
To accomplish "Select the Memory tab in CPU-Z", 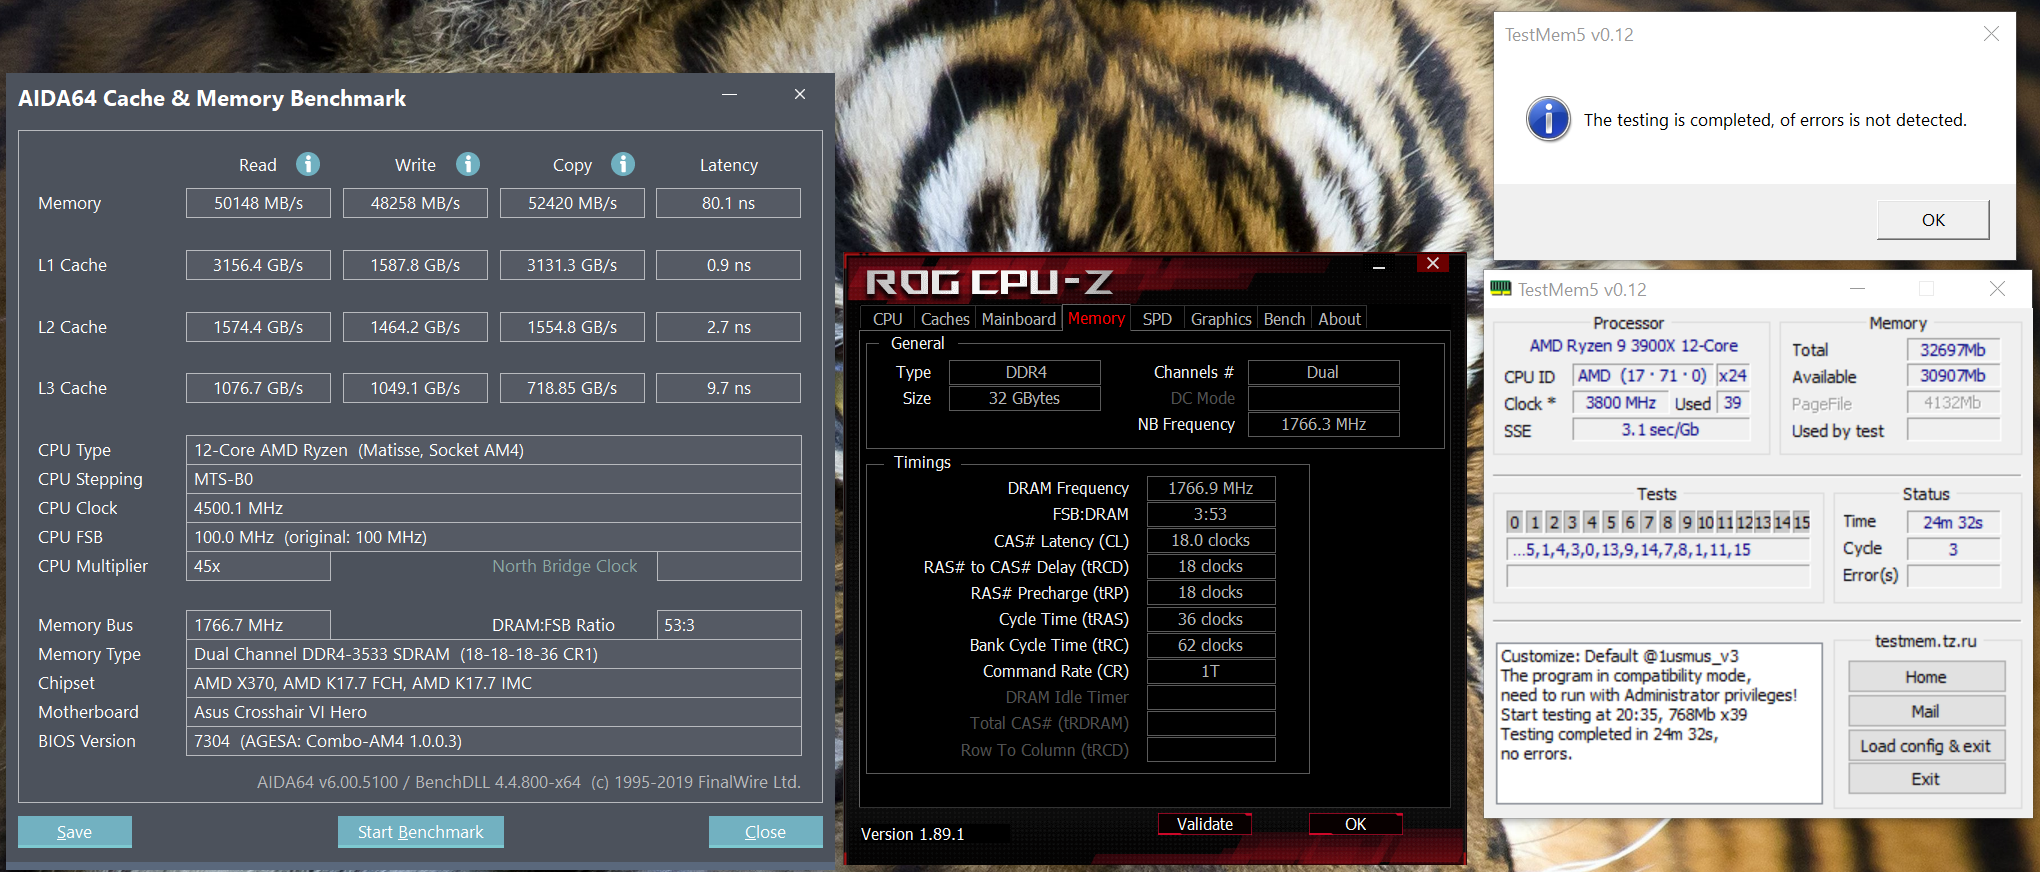I will click(1096, 319).
